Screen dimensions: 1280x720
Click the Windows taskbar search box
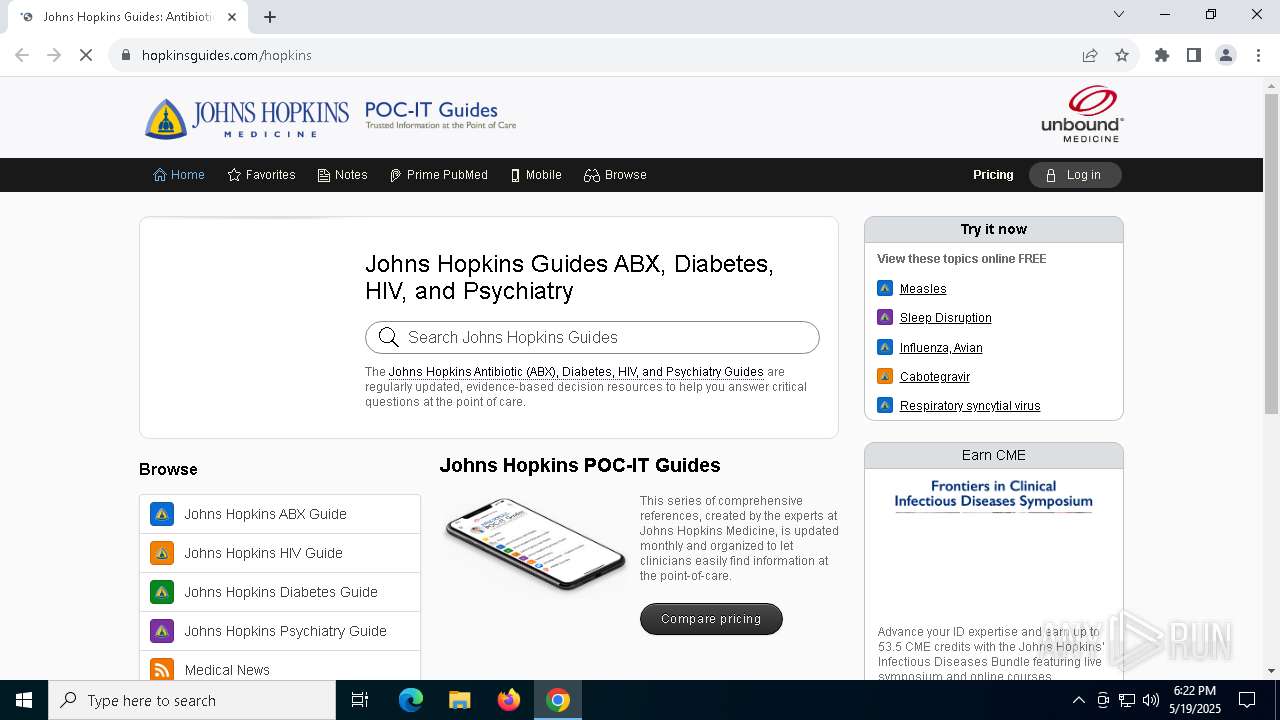coord(192,700)
